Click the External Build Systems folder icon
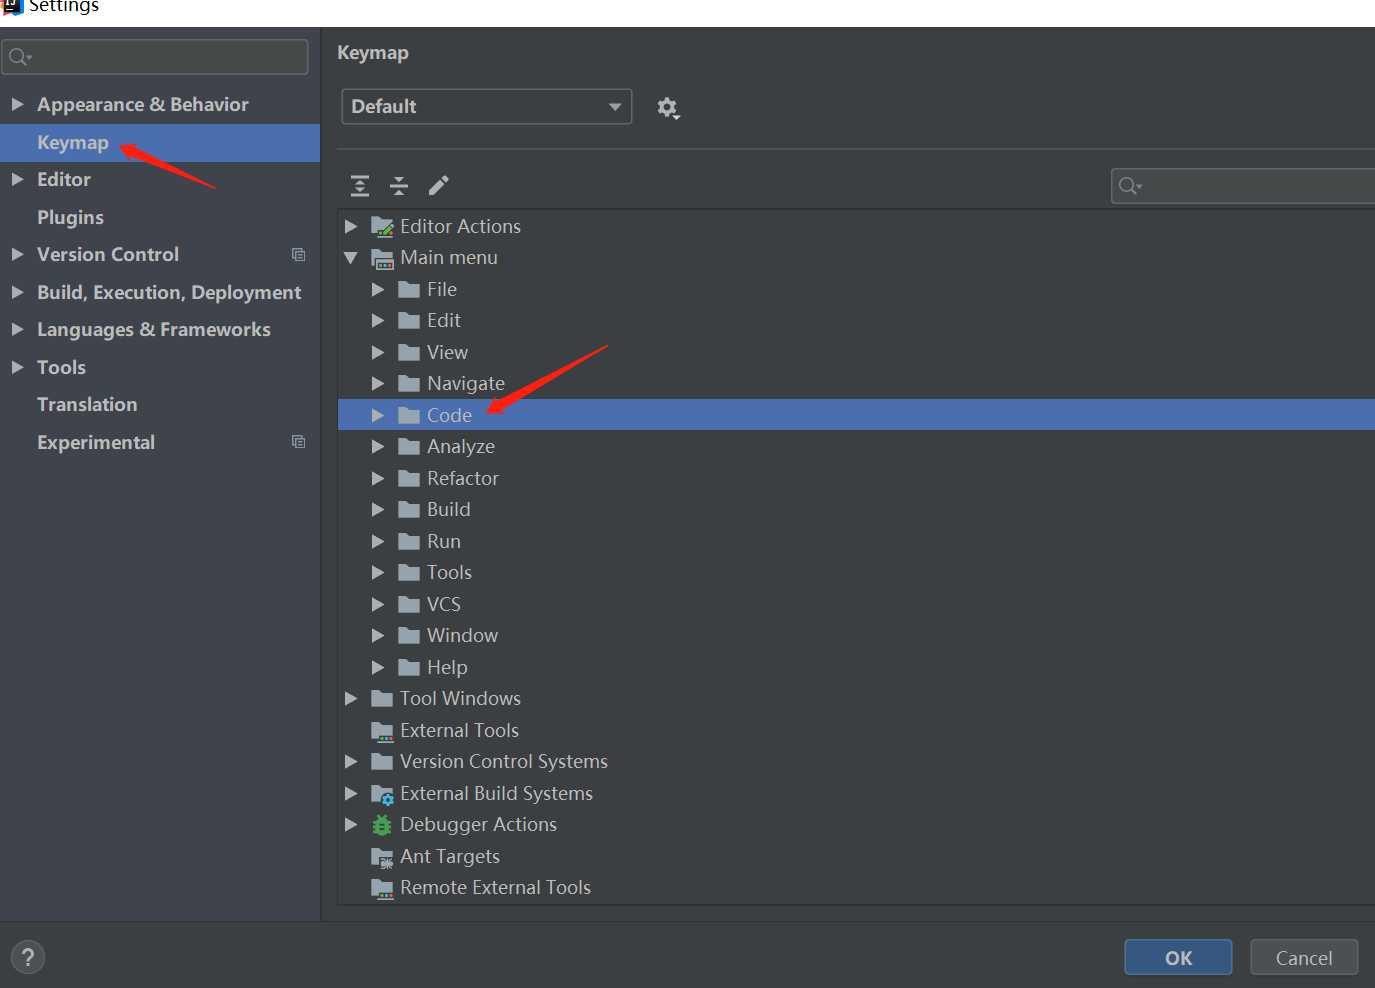The image size is (1375, 988). (x=382, y=794)
